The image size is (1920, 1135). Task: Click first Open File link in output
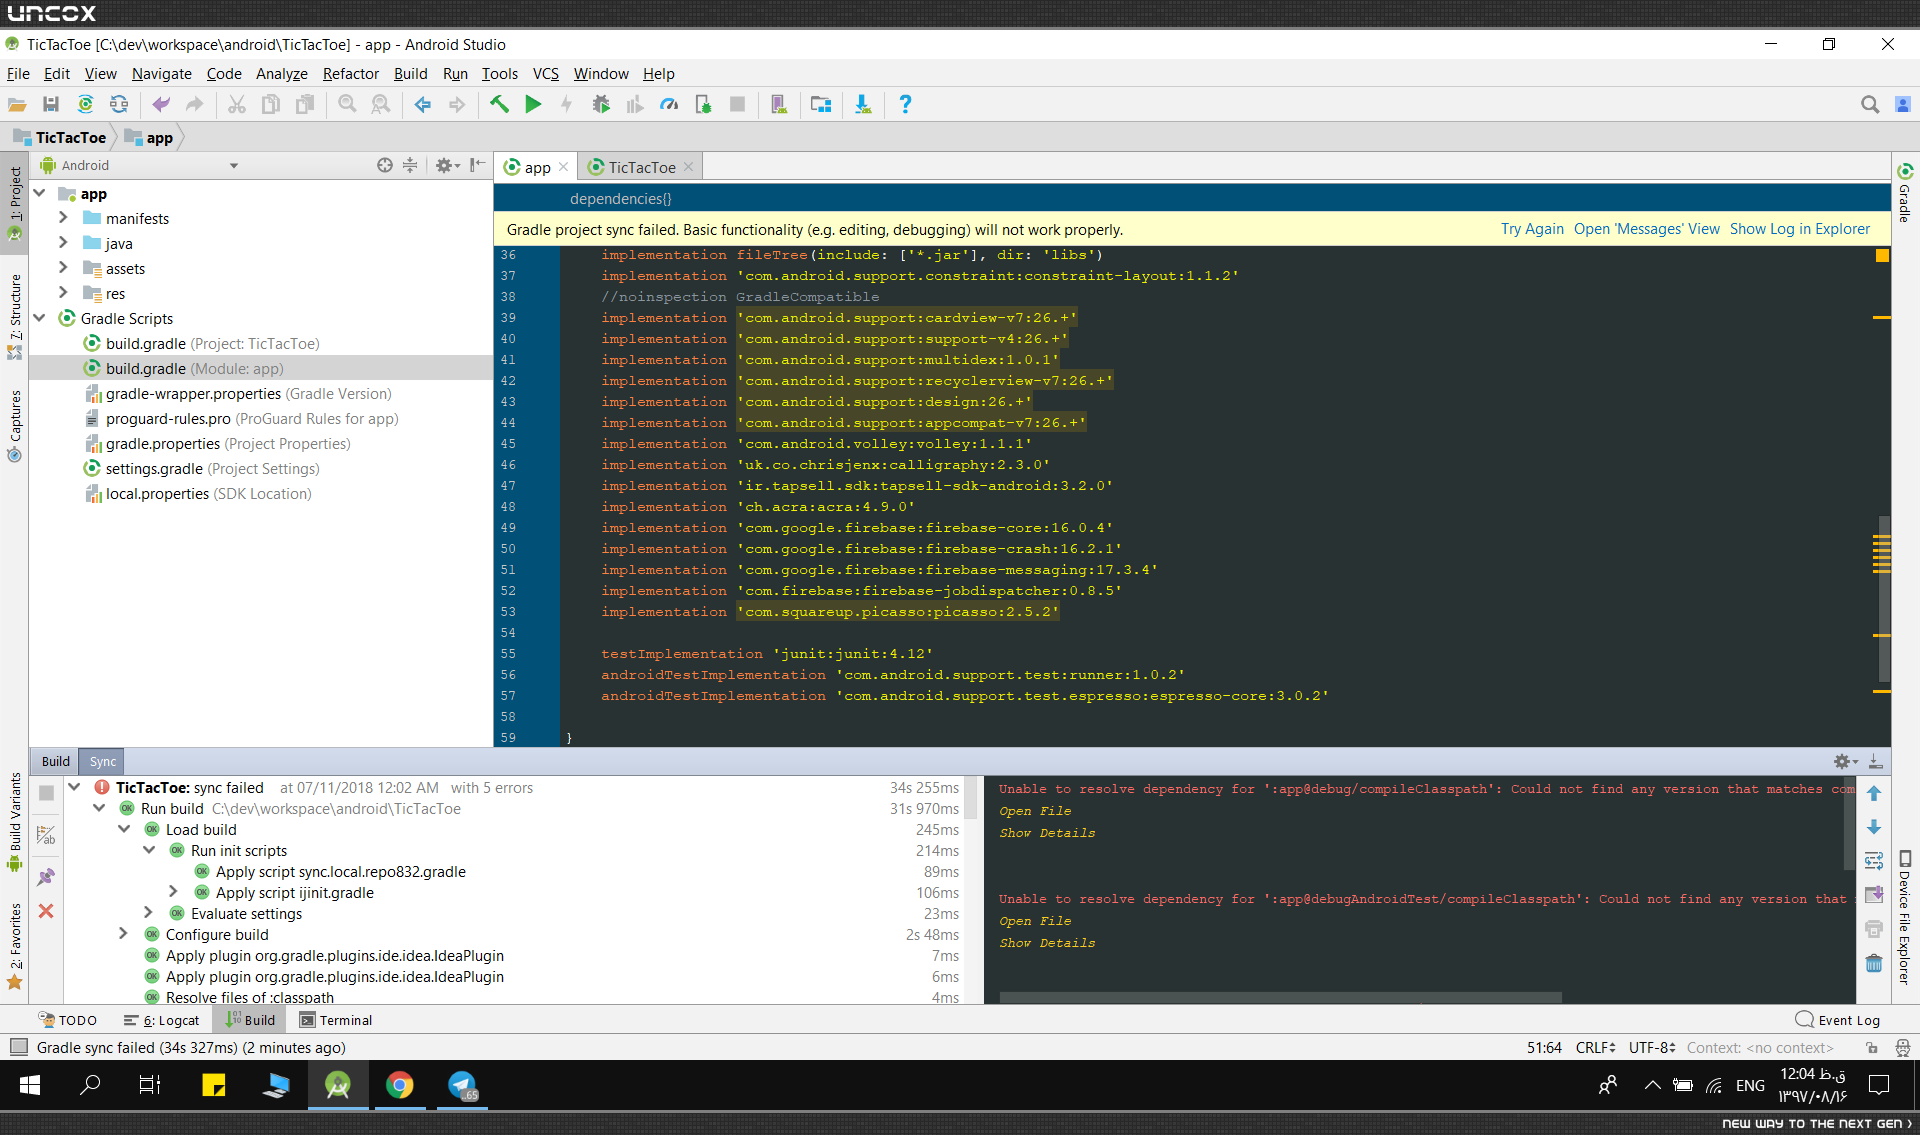(1035, 811)
